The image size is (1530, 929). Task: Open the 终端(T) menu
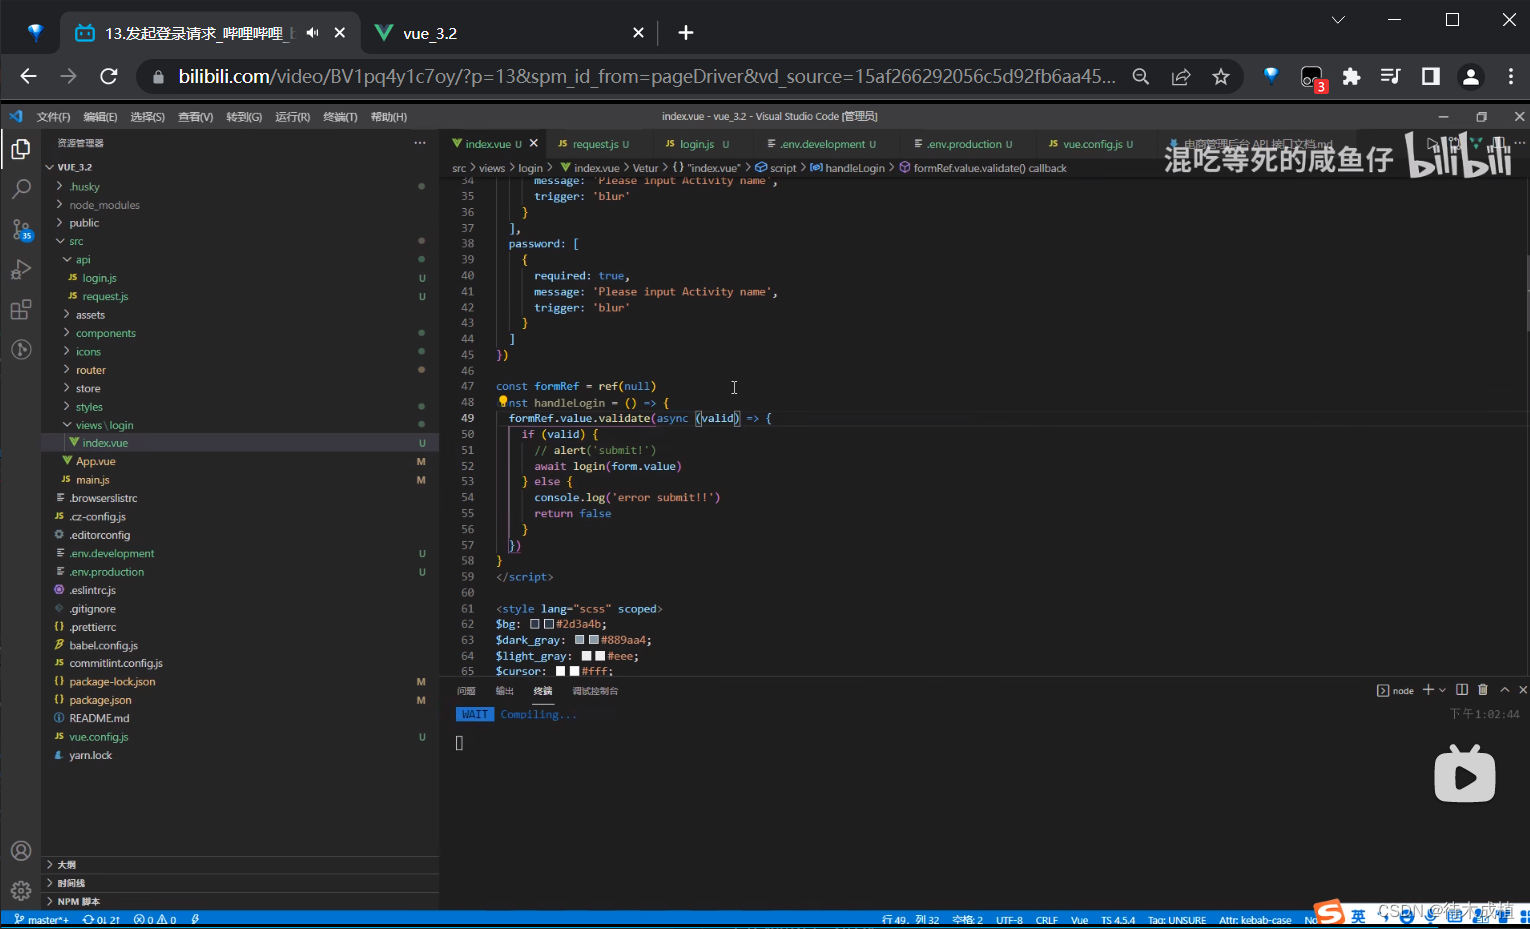click(x=340, y=117)
